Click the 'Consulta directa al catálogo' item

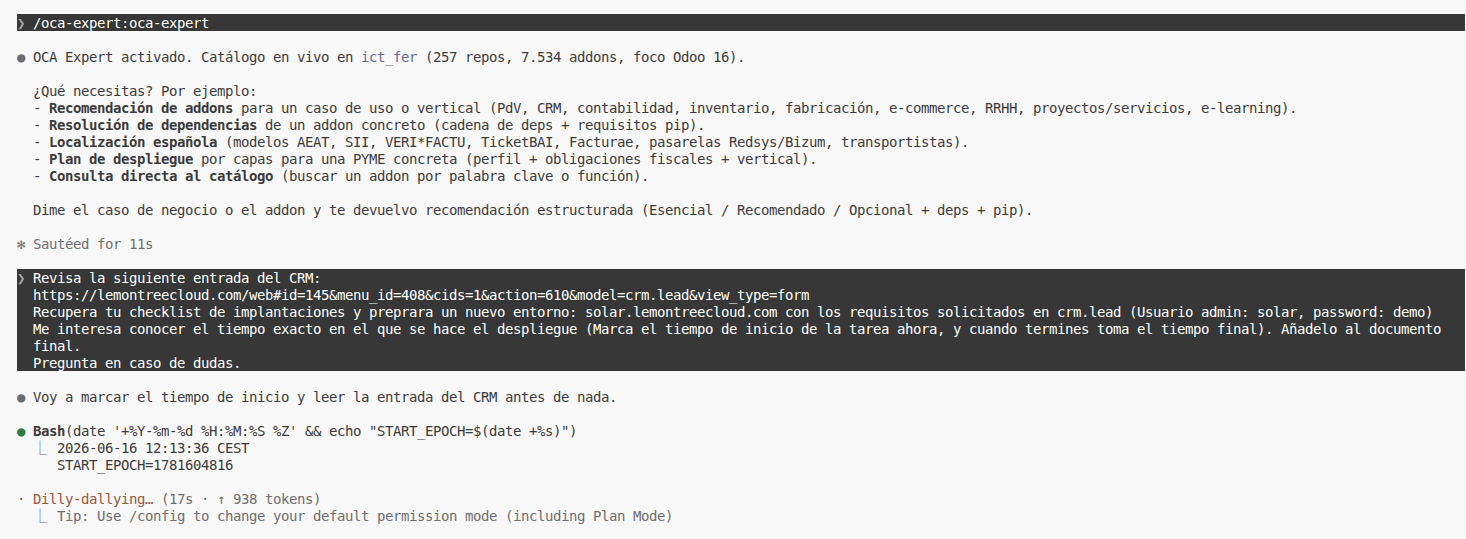coord(161,176)
